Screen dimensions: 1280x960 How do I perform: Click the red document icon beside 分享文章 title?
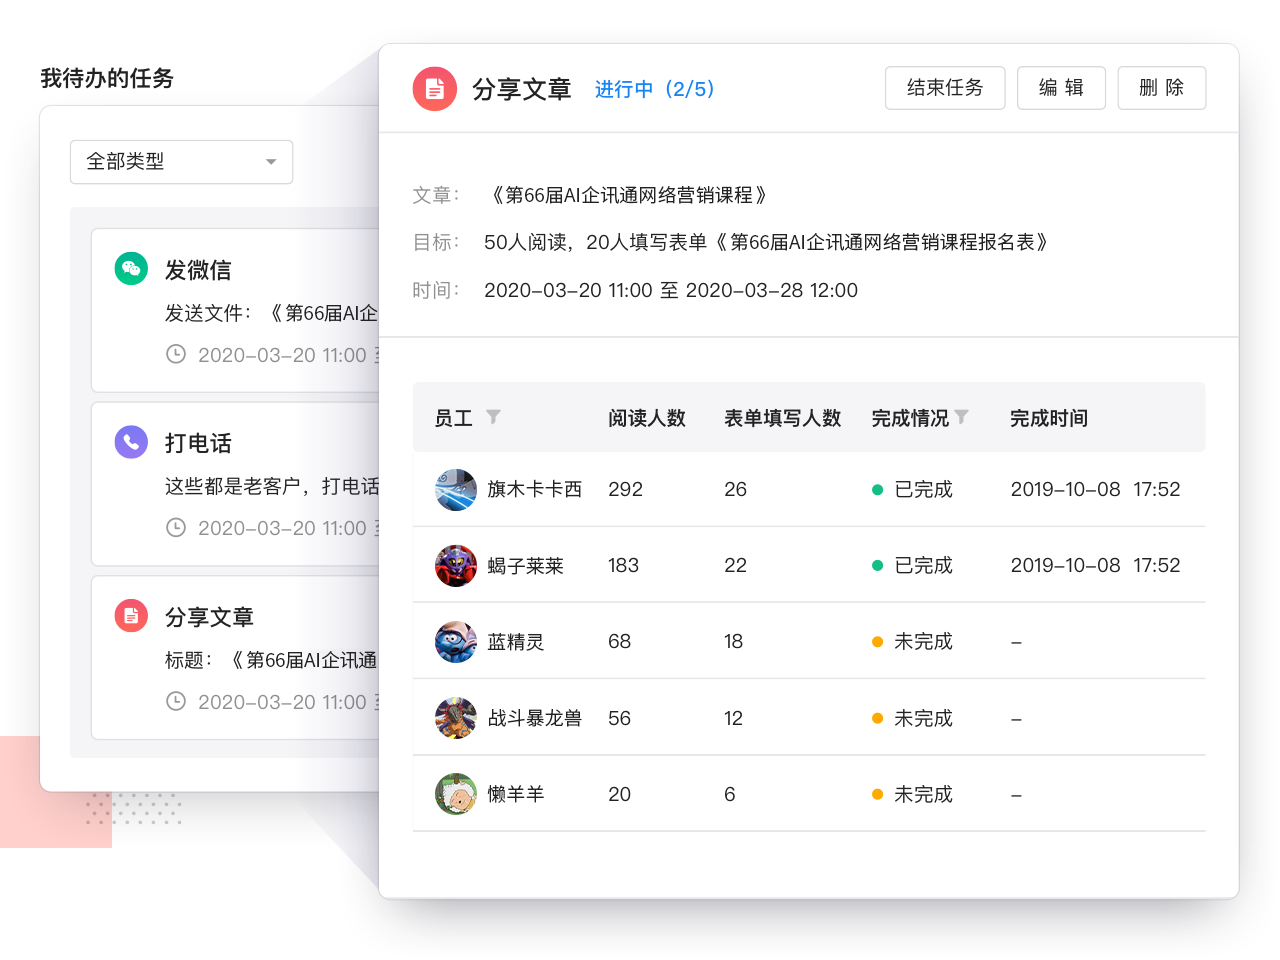click(x=435, y=88)
